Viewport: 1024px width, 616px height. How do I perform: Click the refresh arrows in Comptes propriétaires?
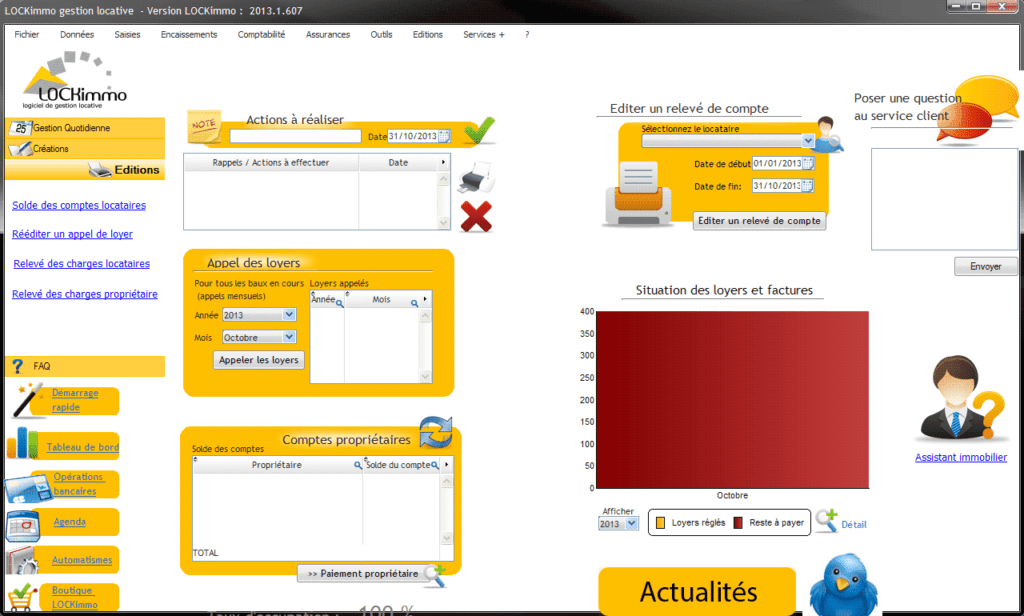point(436,433)
